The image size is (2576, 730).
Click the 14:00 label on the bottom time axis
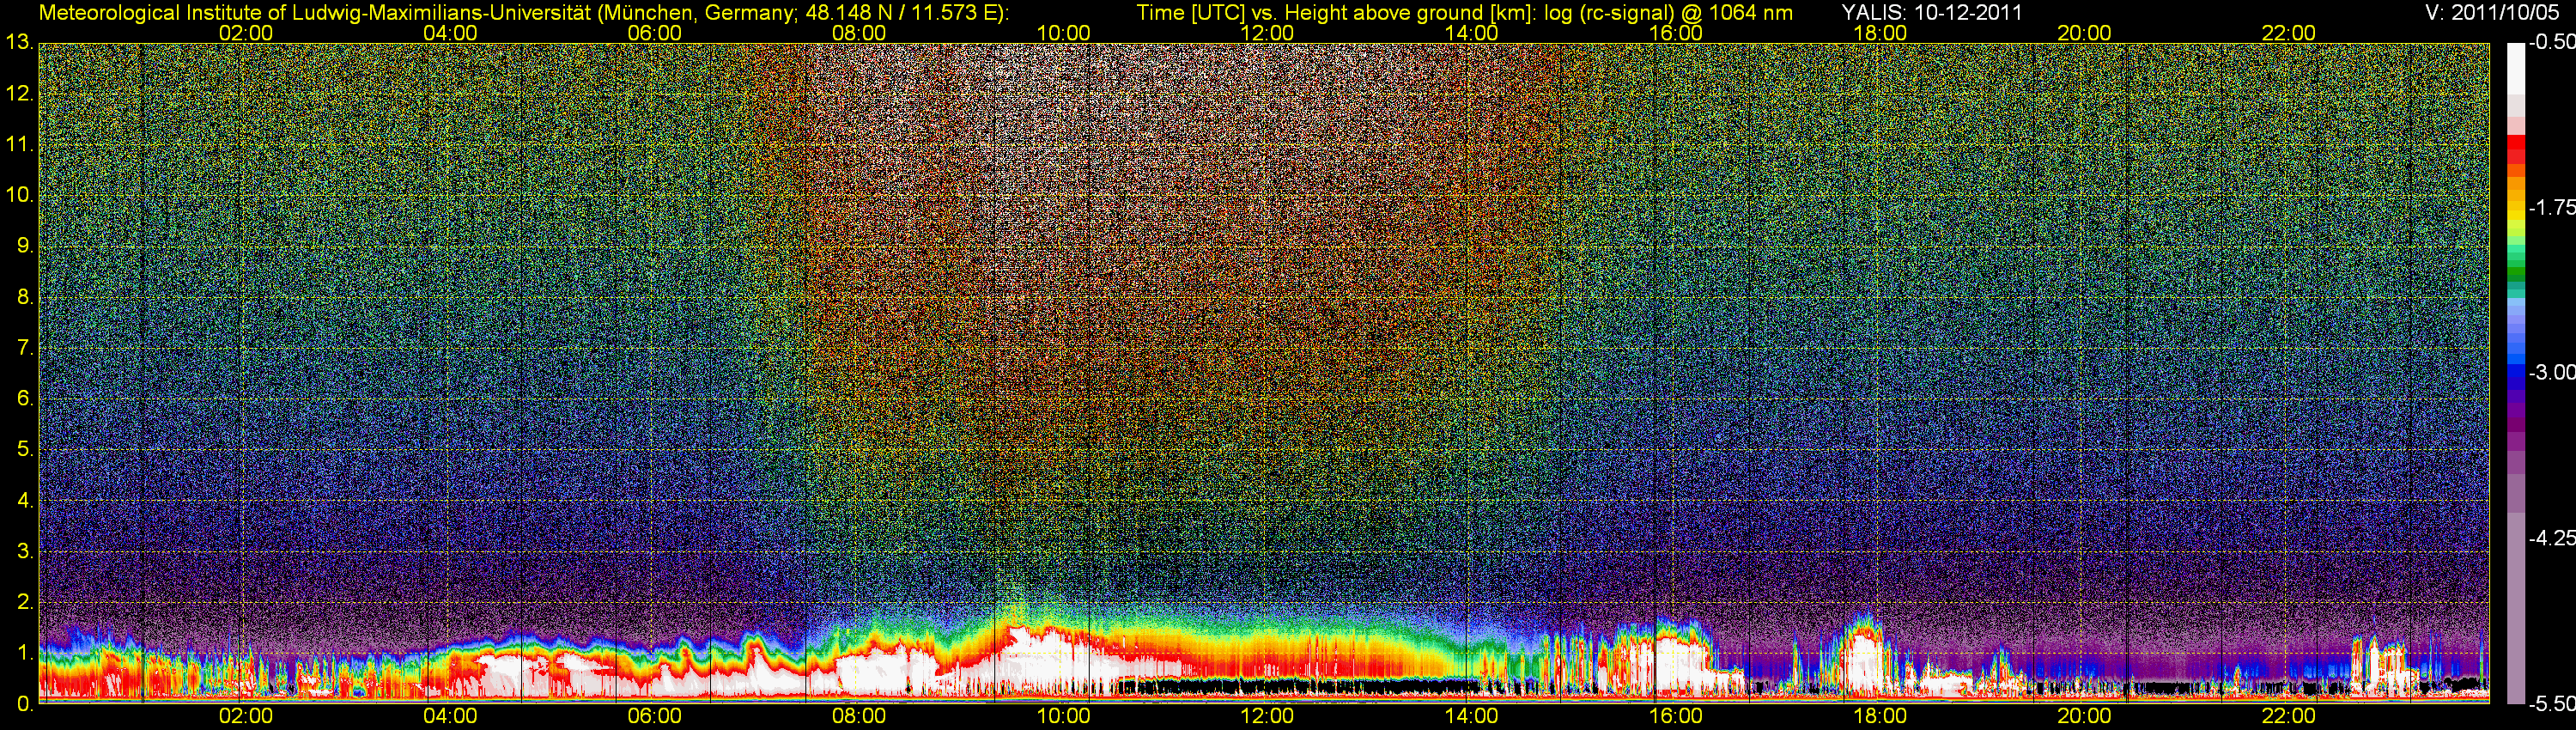click(x=1472, y=717)
